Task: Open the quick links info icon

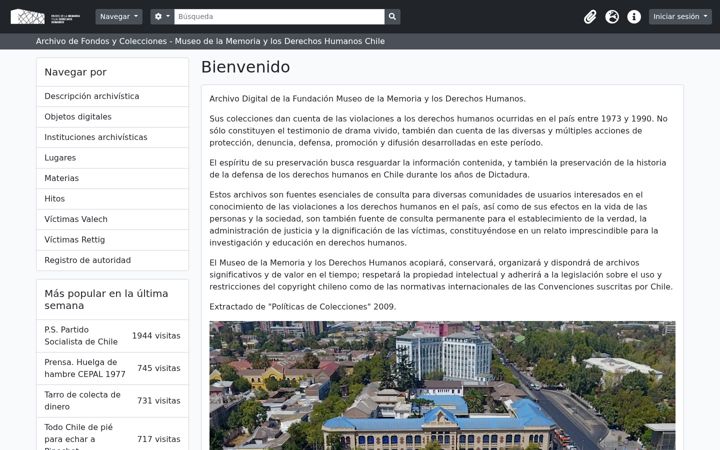Action: coord(634,17)
